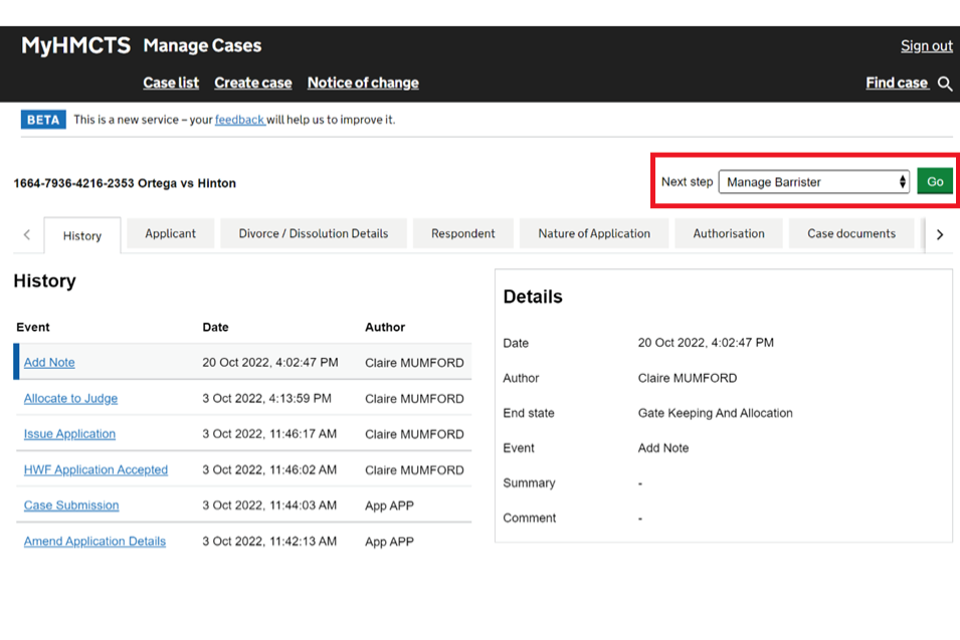The image size is (960, 640).
Task: Open Amend Application Details event
Action: pyautogui.click(x=95, y=542)
